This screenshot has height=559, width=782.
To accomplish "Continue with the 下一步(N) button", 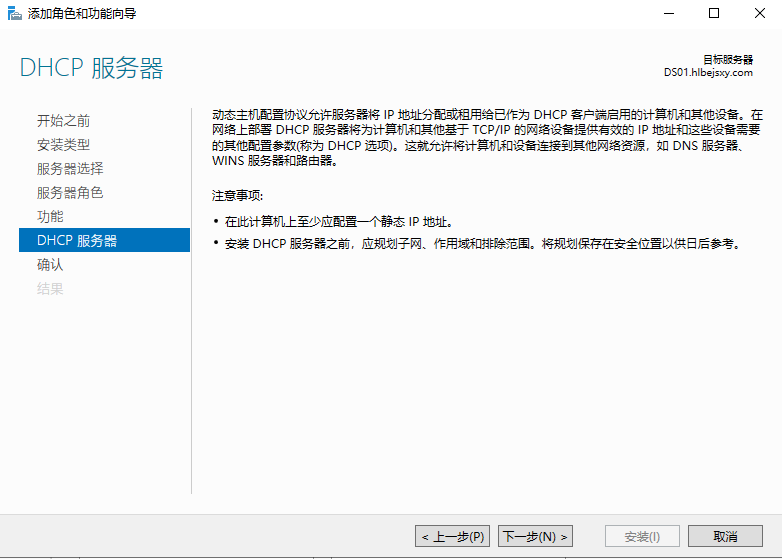I will [x=536, y=537].
